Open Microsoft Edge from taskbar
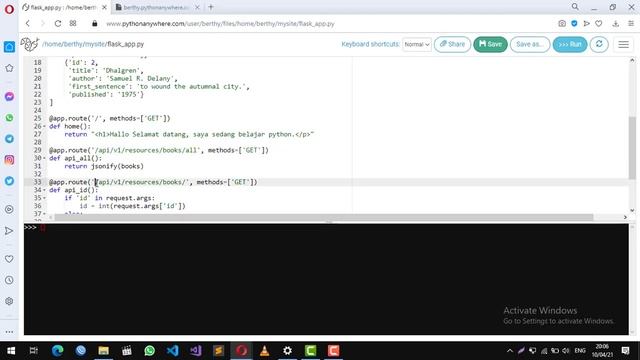Screen dimensions: 640x360 coord(58,351)
